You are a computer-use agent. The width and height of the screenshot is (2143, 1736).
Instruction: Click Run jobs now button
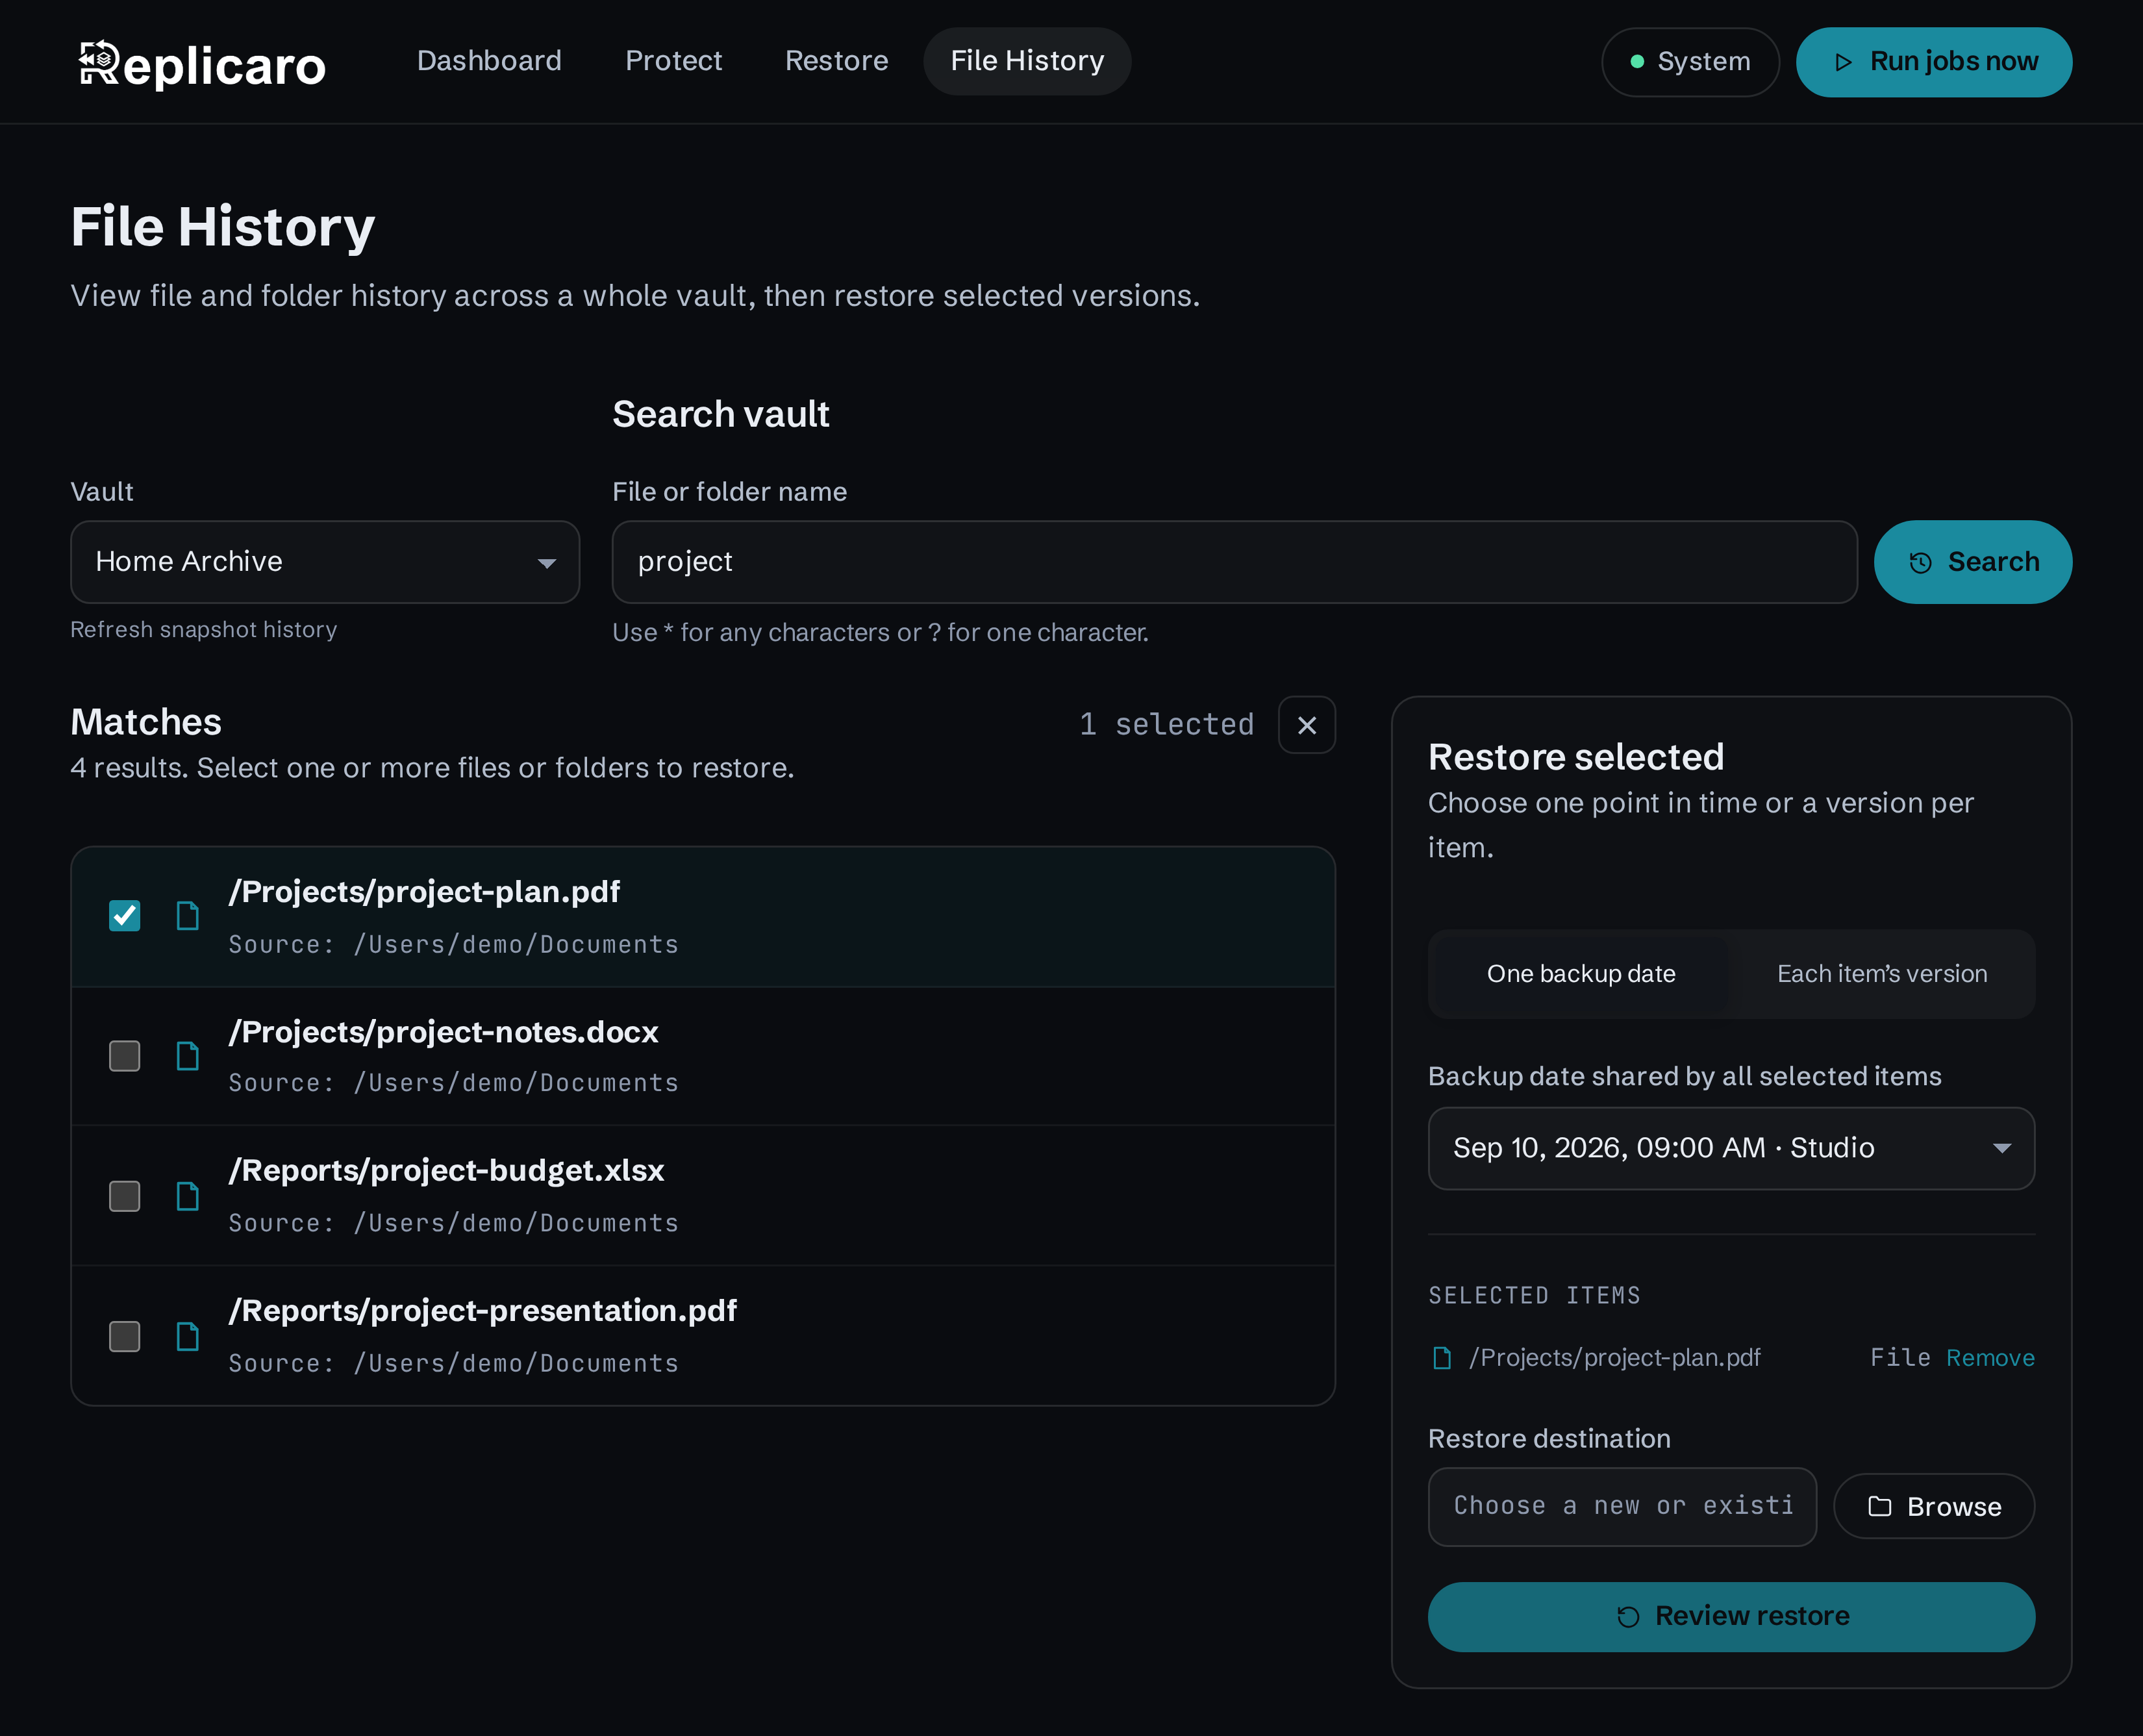(x=1934, y=62)
